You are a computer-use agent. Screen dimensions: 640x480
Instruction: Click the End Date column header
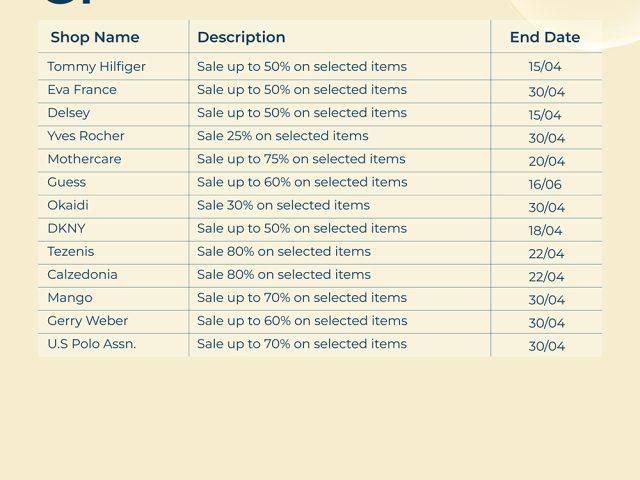pyautogui.click(x=545, y=37)
